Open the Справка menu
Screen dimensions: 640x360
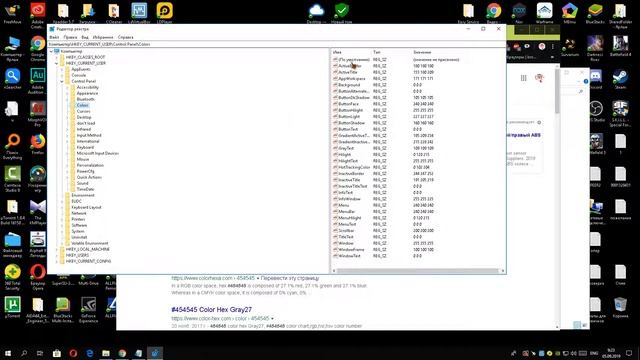[x=125, y=37]
